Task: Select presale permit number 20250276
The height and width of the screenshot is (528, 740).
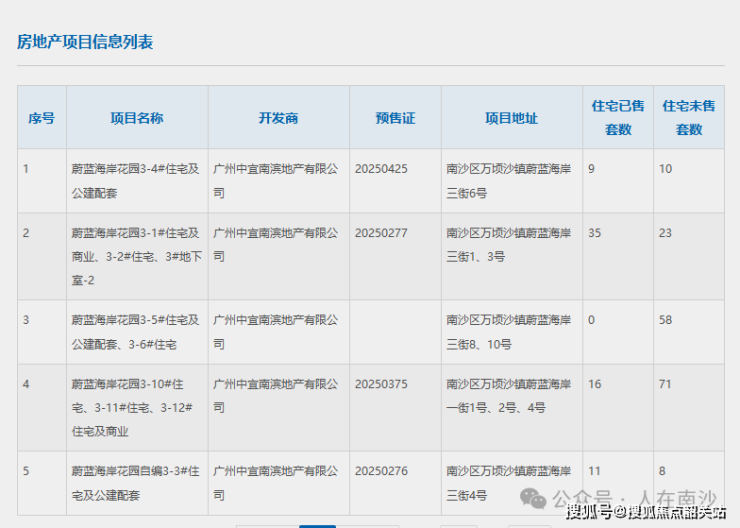Action: 381,470
